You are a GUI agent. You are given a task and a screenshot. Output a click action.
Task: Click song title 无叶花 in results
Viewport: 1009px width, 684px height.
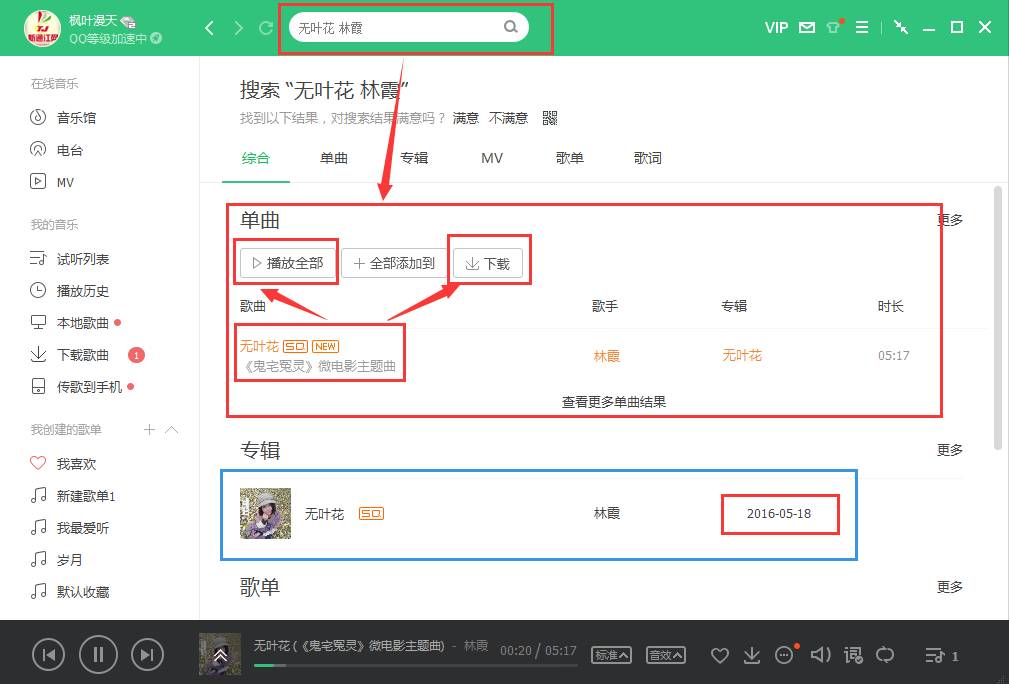[259, 346]
